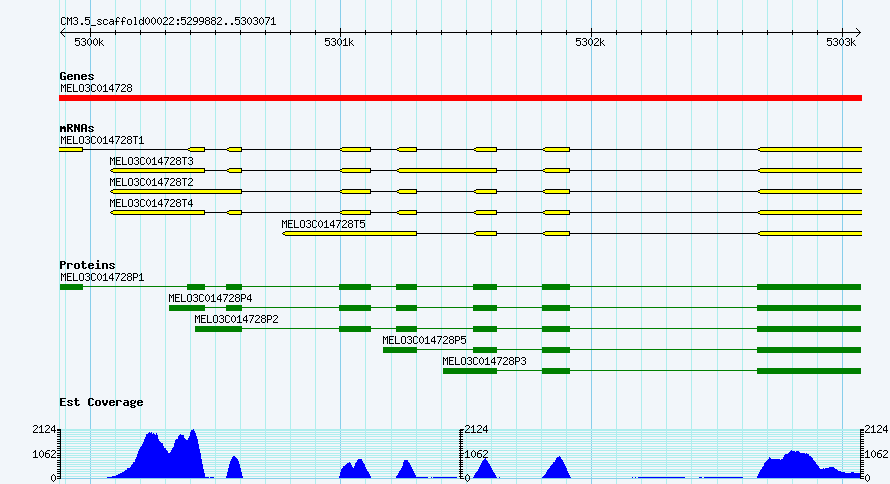890x484 pixels.
Task: Click the 5302k ruler position label
Action: [x=590, y=43]
